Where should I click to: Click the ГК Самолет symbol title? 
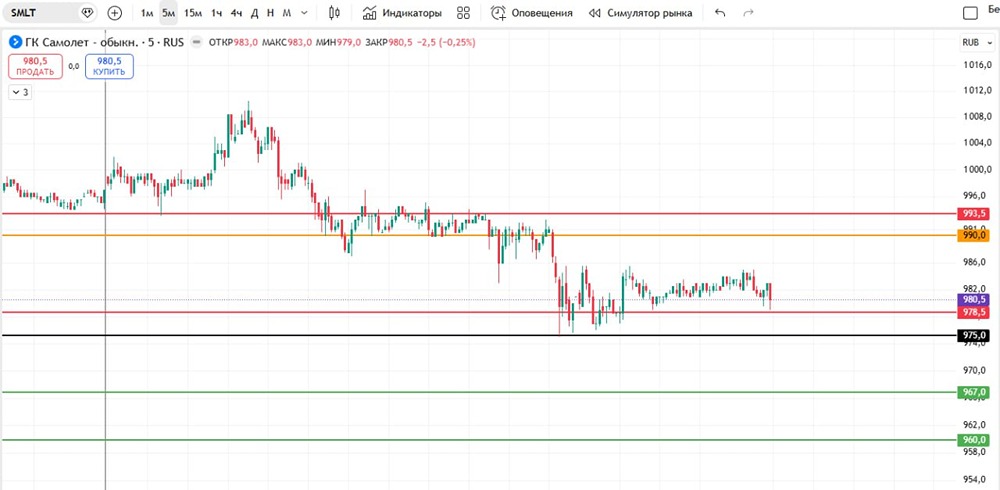coord(105,43)
